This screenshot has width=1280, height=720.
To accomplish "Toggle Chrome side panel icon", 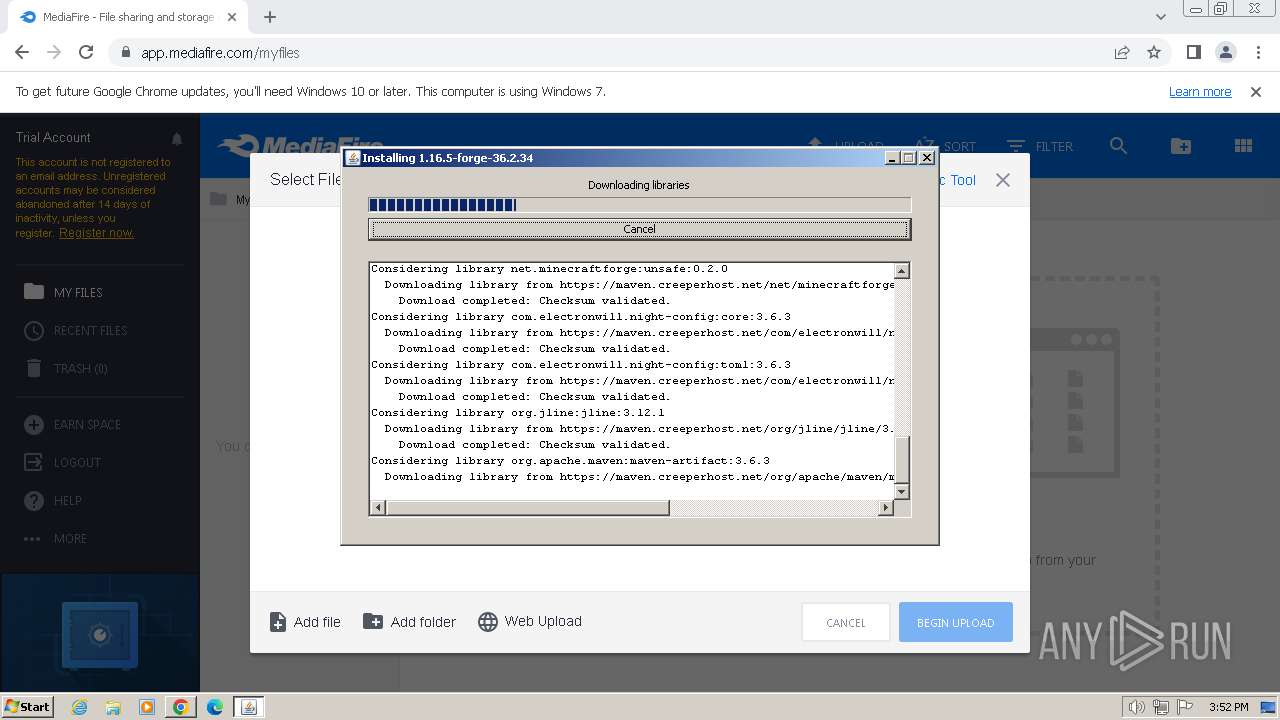I will (x=1193, y=52).
